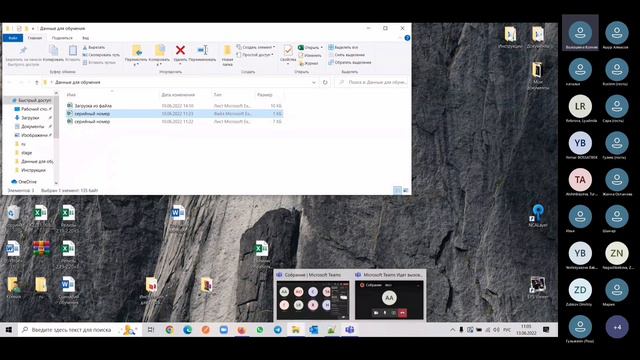
Task: Click the Up arrow navigation icon
Action: [37, 82]
